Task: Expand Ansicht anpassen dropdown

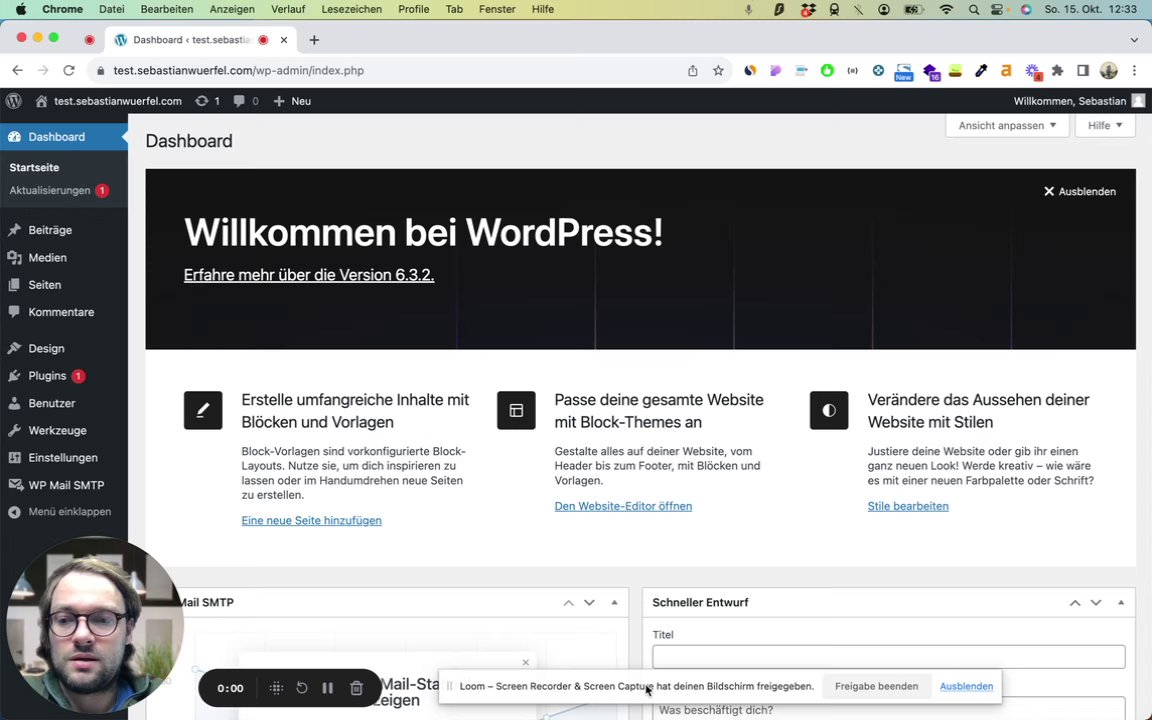Action: tap(1007, 126)
